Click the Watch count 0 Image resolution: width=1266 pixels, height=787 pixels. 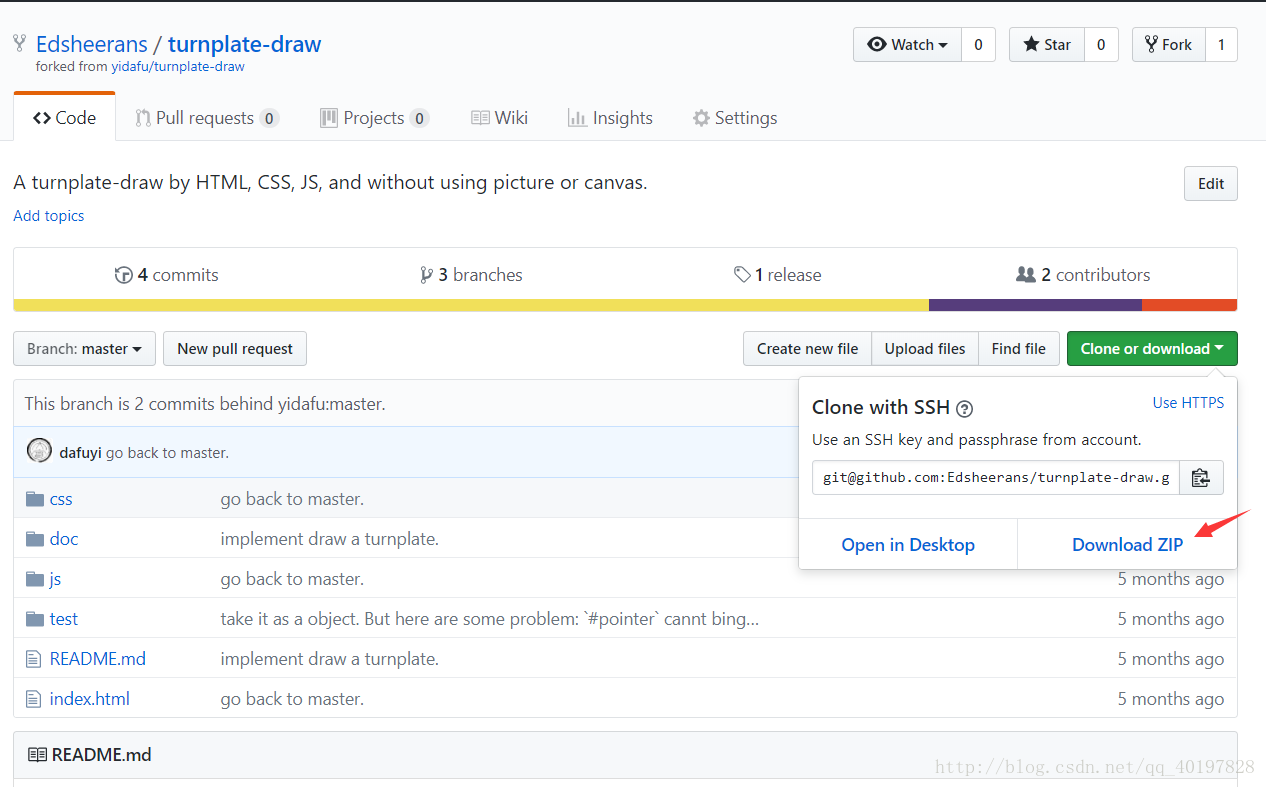978,44
